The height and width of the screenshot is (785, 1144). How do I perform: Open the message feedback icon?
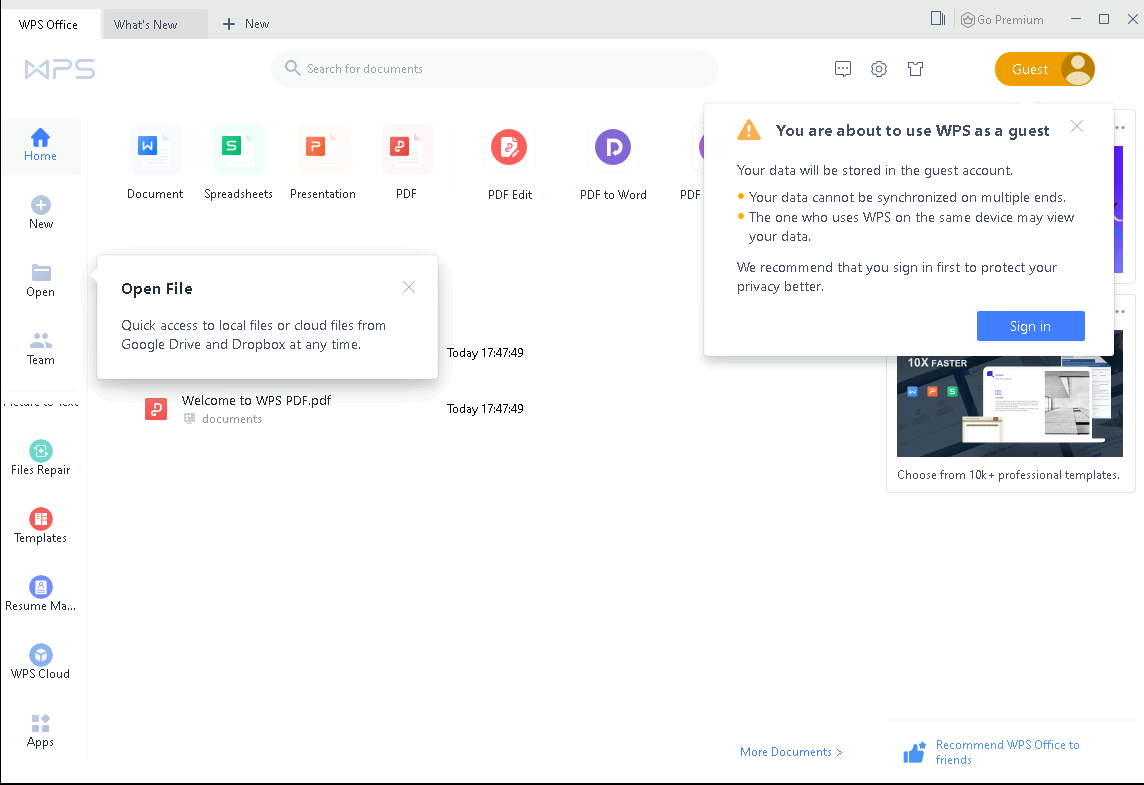(x=843, y=69)
